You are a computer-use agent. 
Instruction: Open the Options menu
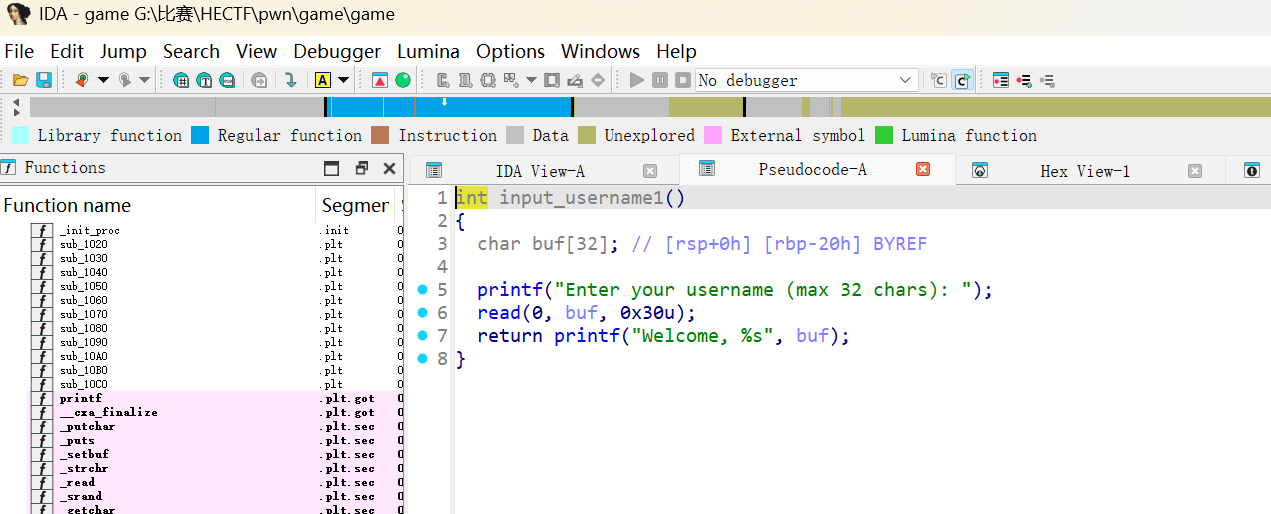pyautogui.click(x=510, y=51)
